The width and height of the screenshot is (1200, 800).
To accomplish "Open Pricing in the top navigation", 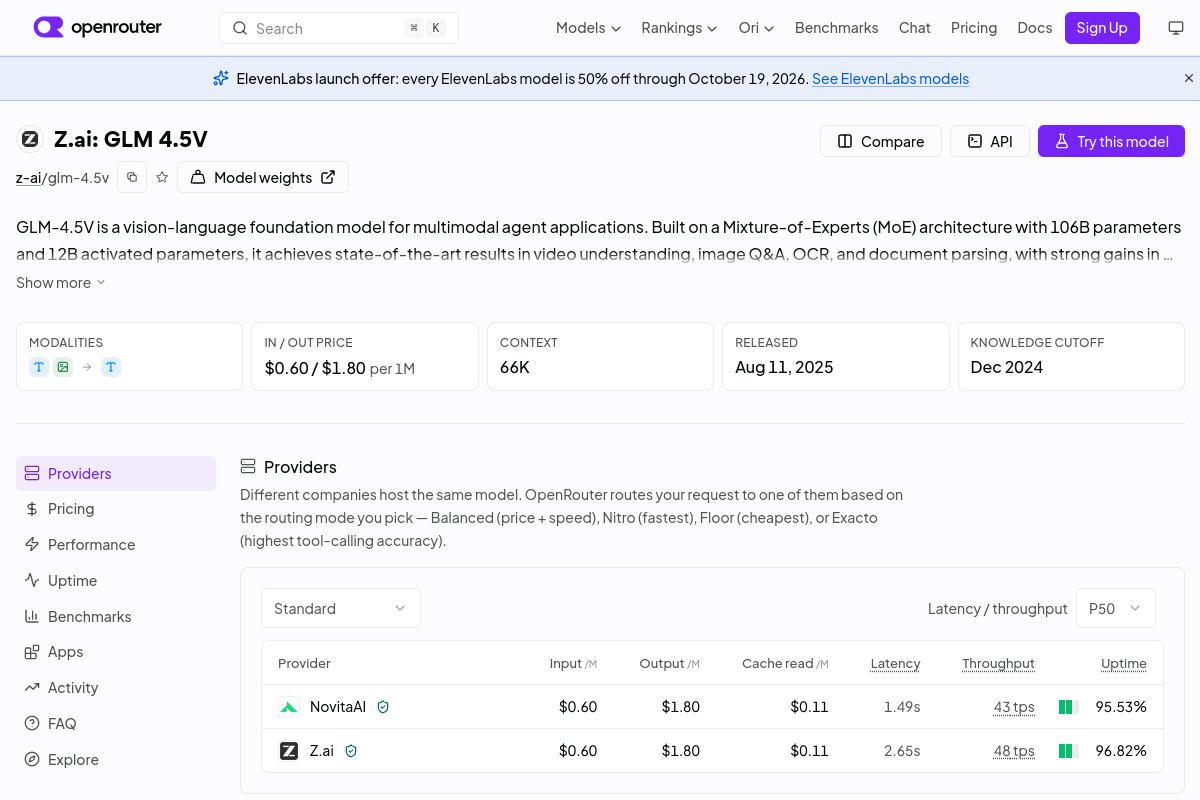I will (974, 28).
